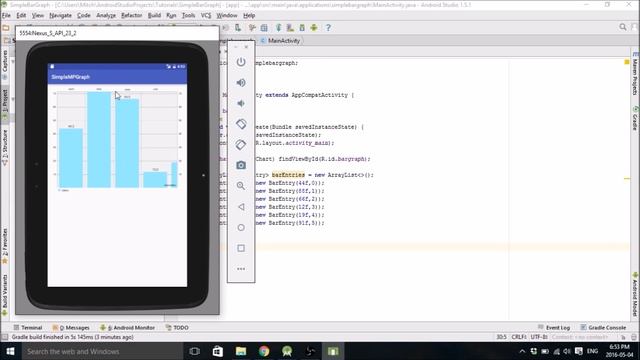
Task: Open Google Chrome from the taskbar
Action: (264, 351)
